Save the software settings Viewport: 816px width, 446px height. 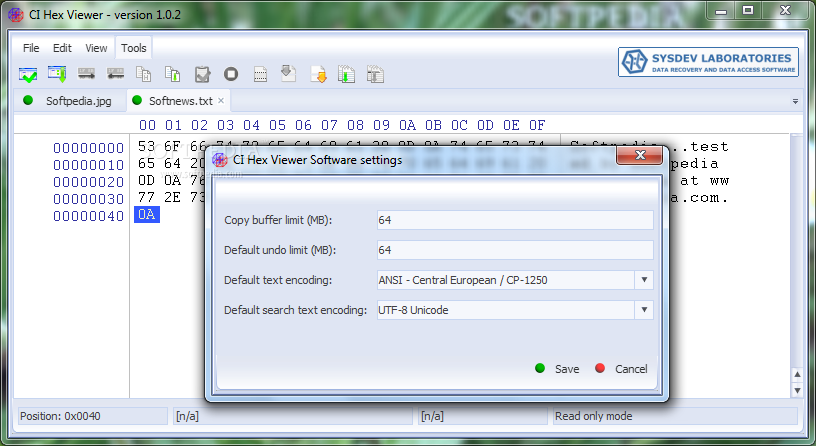557,369
